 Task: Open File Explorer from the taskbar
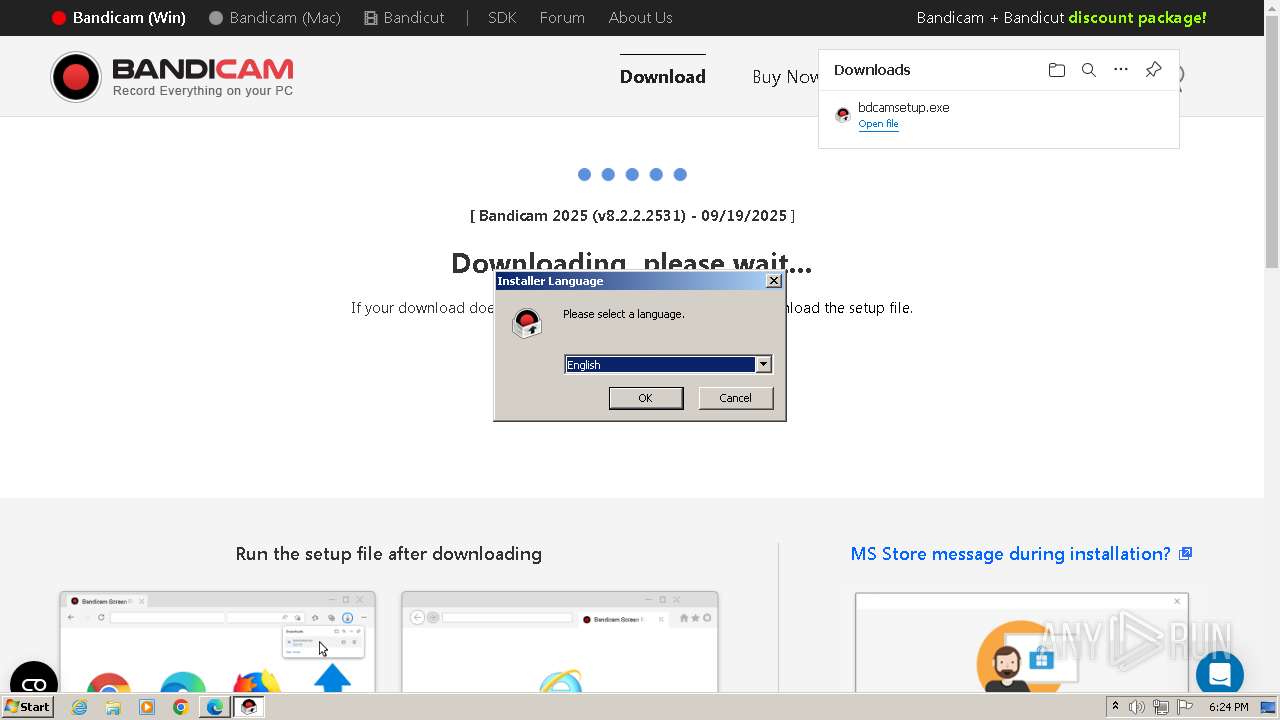coord(113,707)
